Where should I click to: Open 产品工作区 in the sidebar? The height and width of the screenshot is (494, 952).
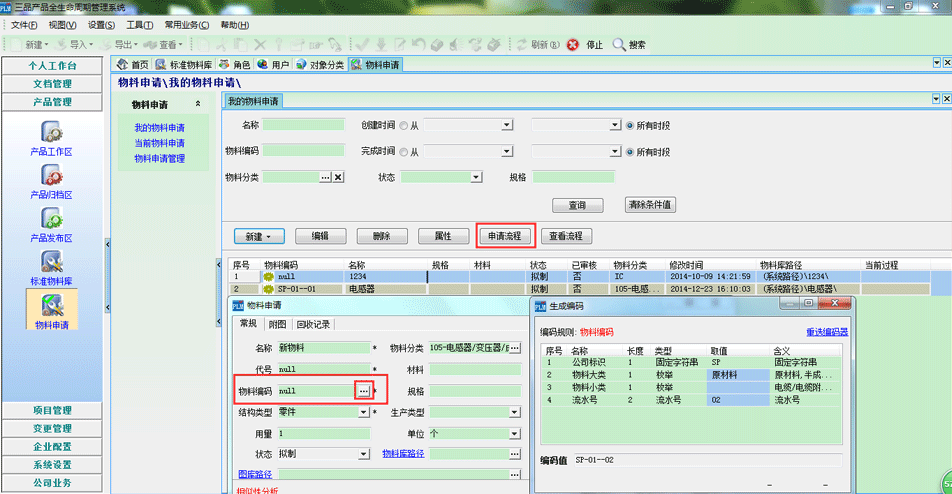point(51,133)
